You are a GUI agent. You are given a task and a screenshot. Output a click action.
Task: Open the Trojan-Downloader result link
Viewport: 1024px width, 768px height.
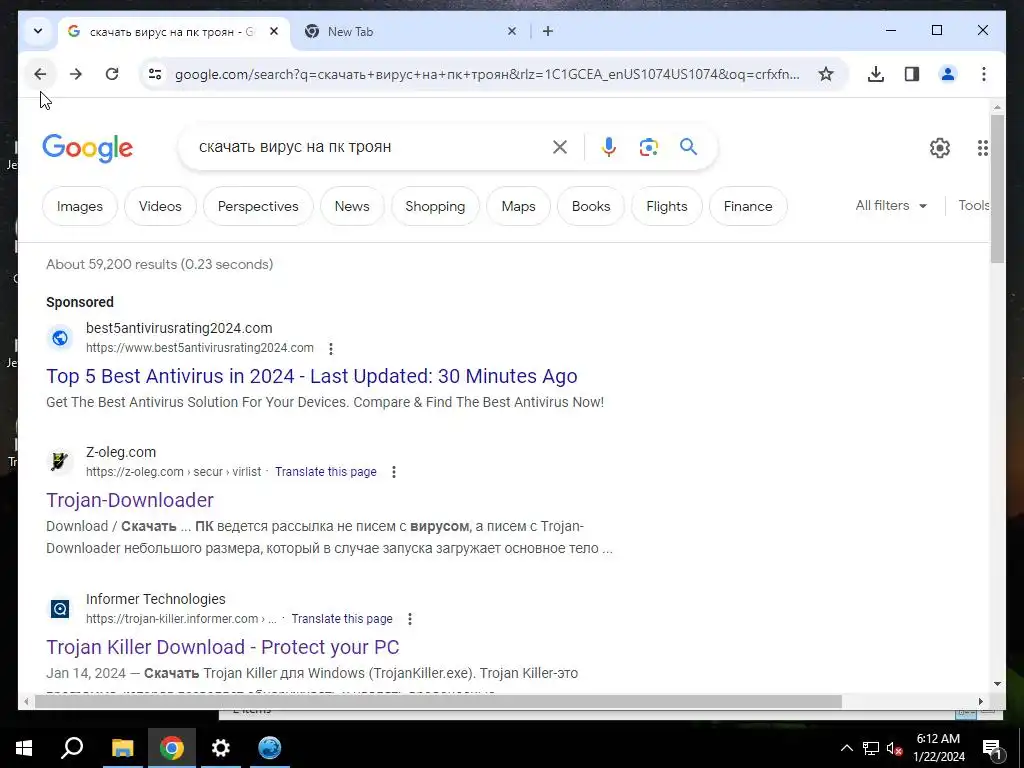(x=130, y=500)
